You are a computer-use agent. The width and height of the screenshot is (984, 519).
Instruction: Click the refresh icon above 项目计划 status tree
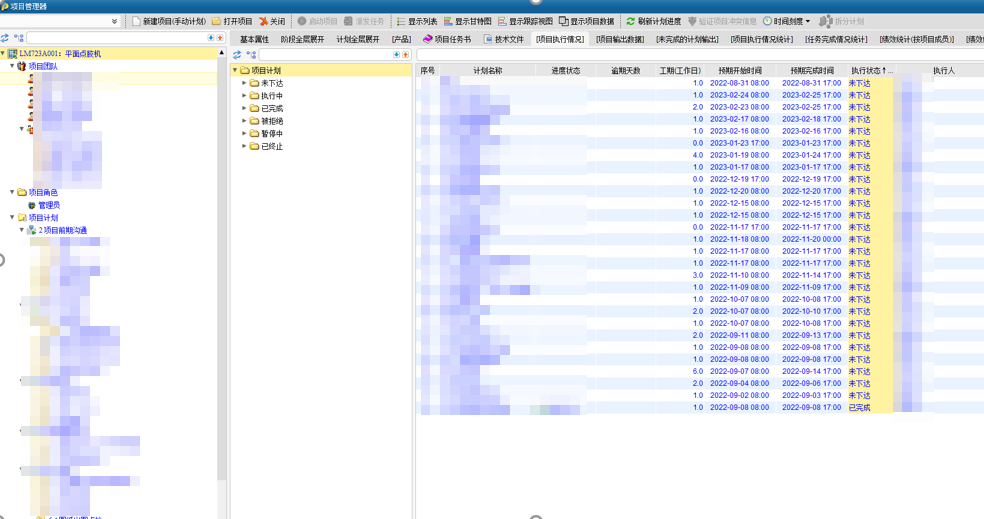coord(237,55)
